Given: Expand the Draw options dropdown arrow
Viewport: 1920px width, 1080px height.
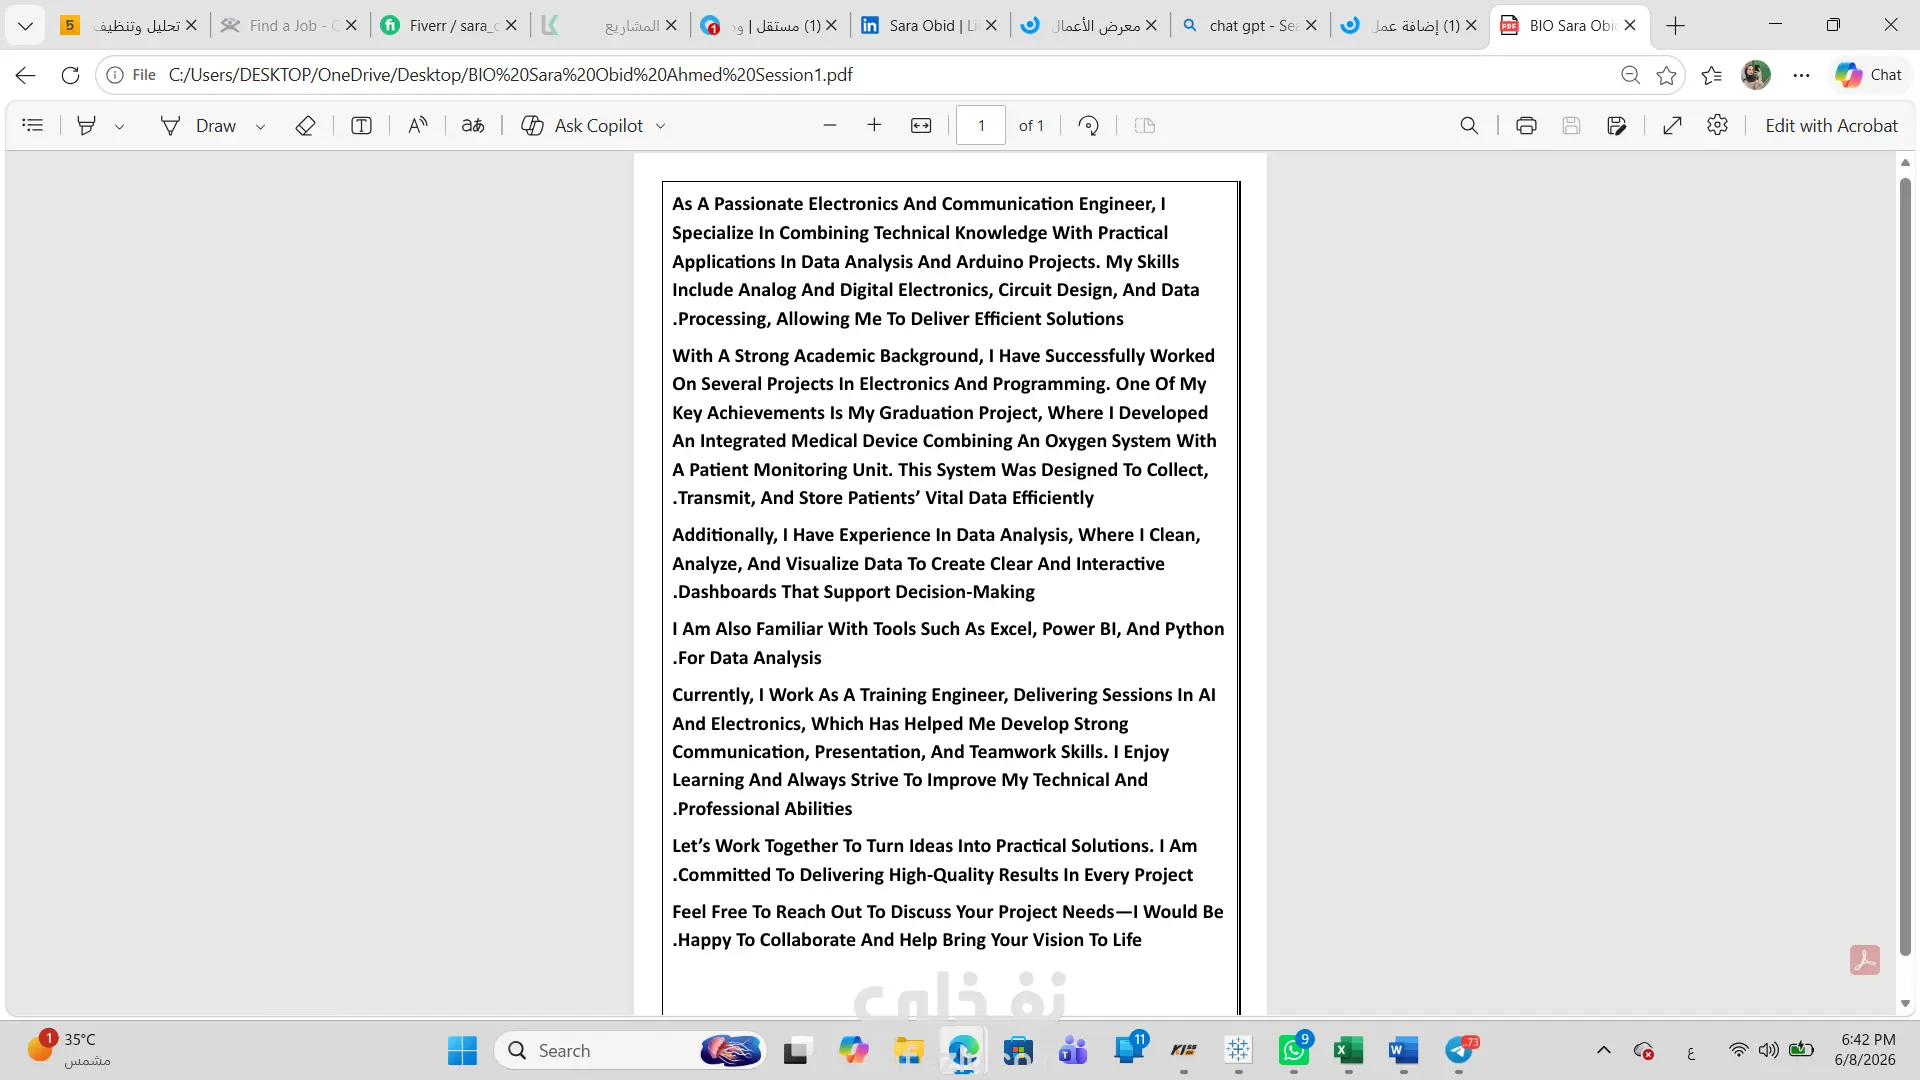Looking at the screenshot, I should point(261,126).
